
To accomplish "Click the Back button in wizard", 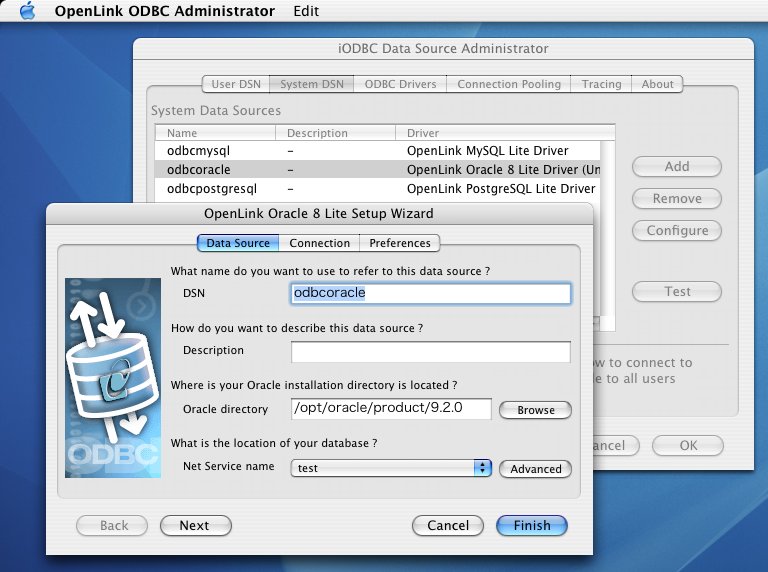I will tap(112, 525).
